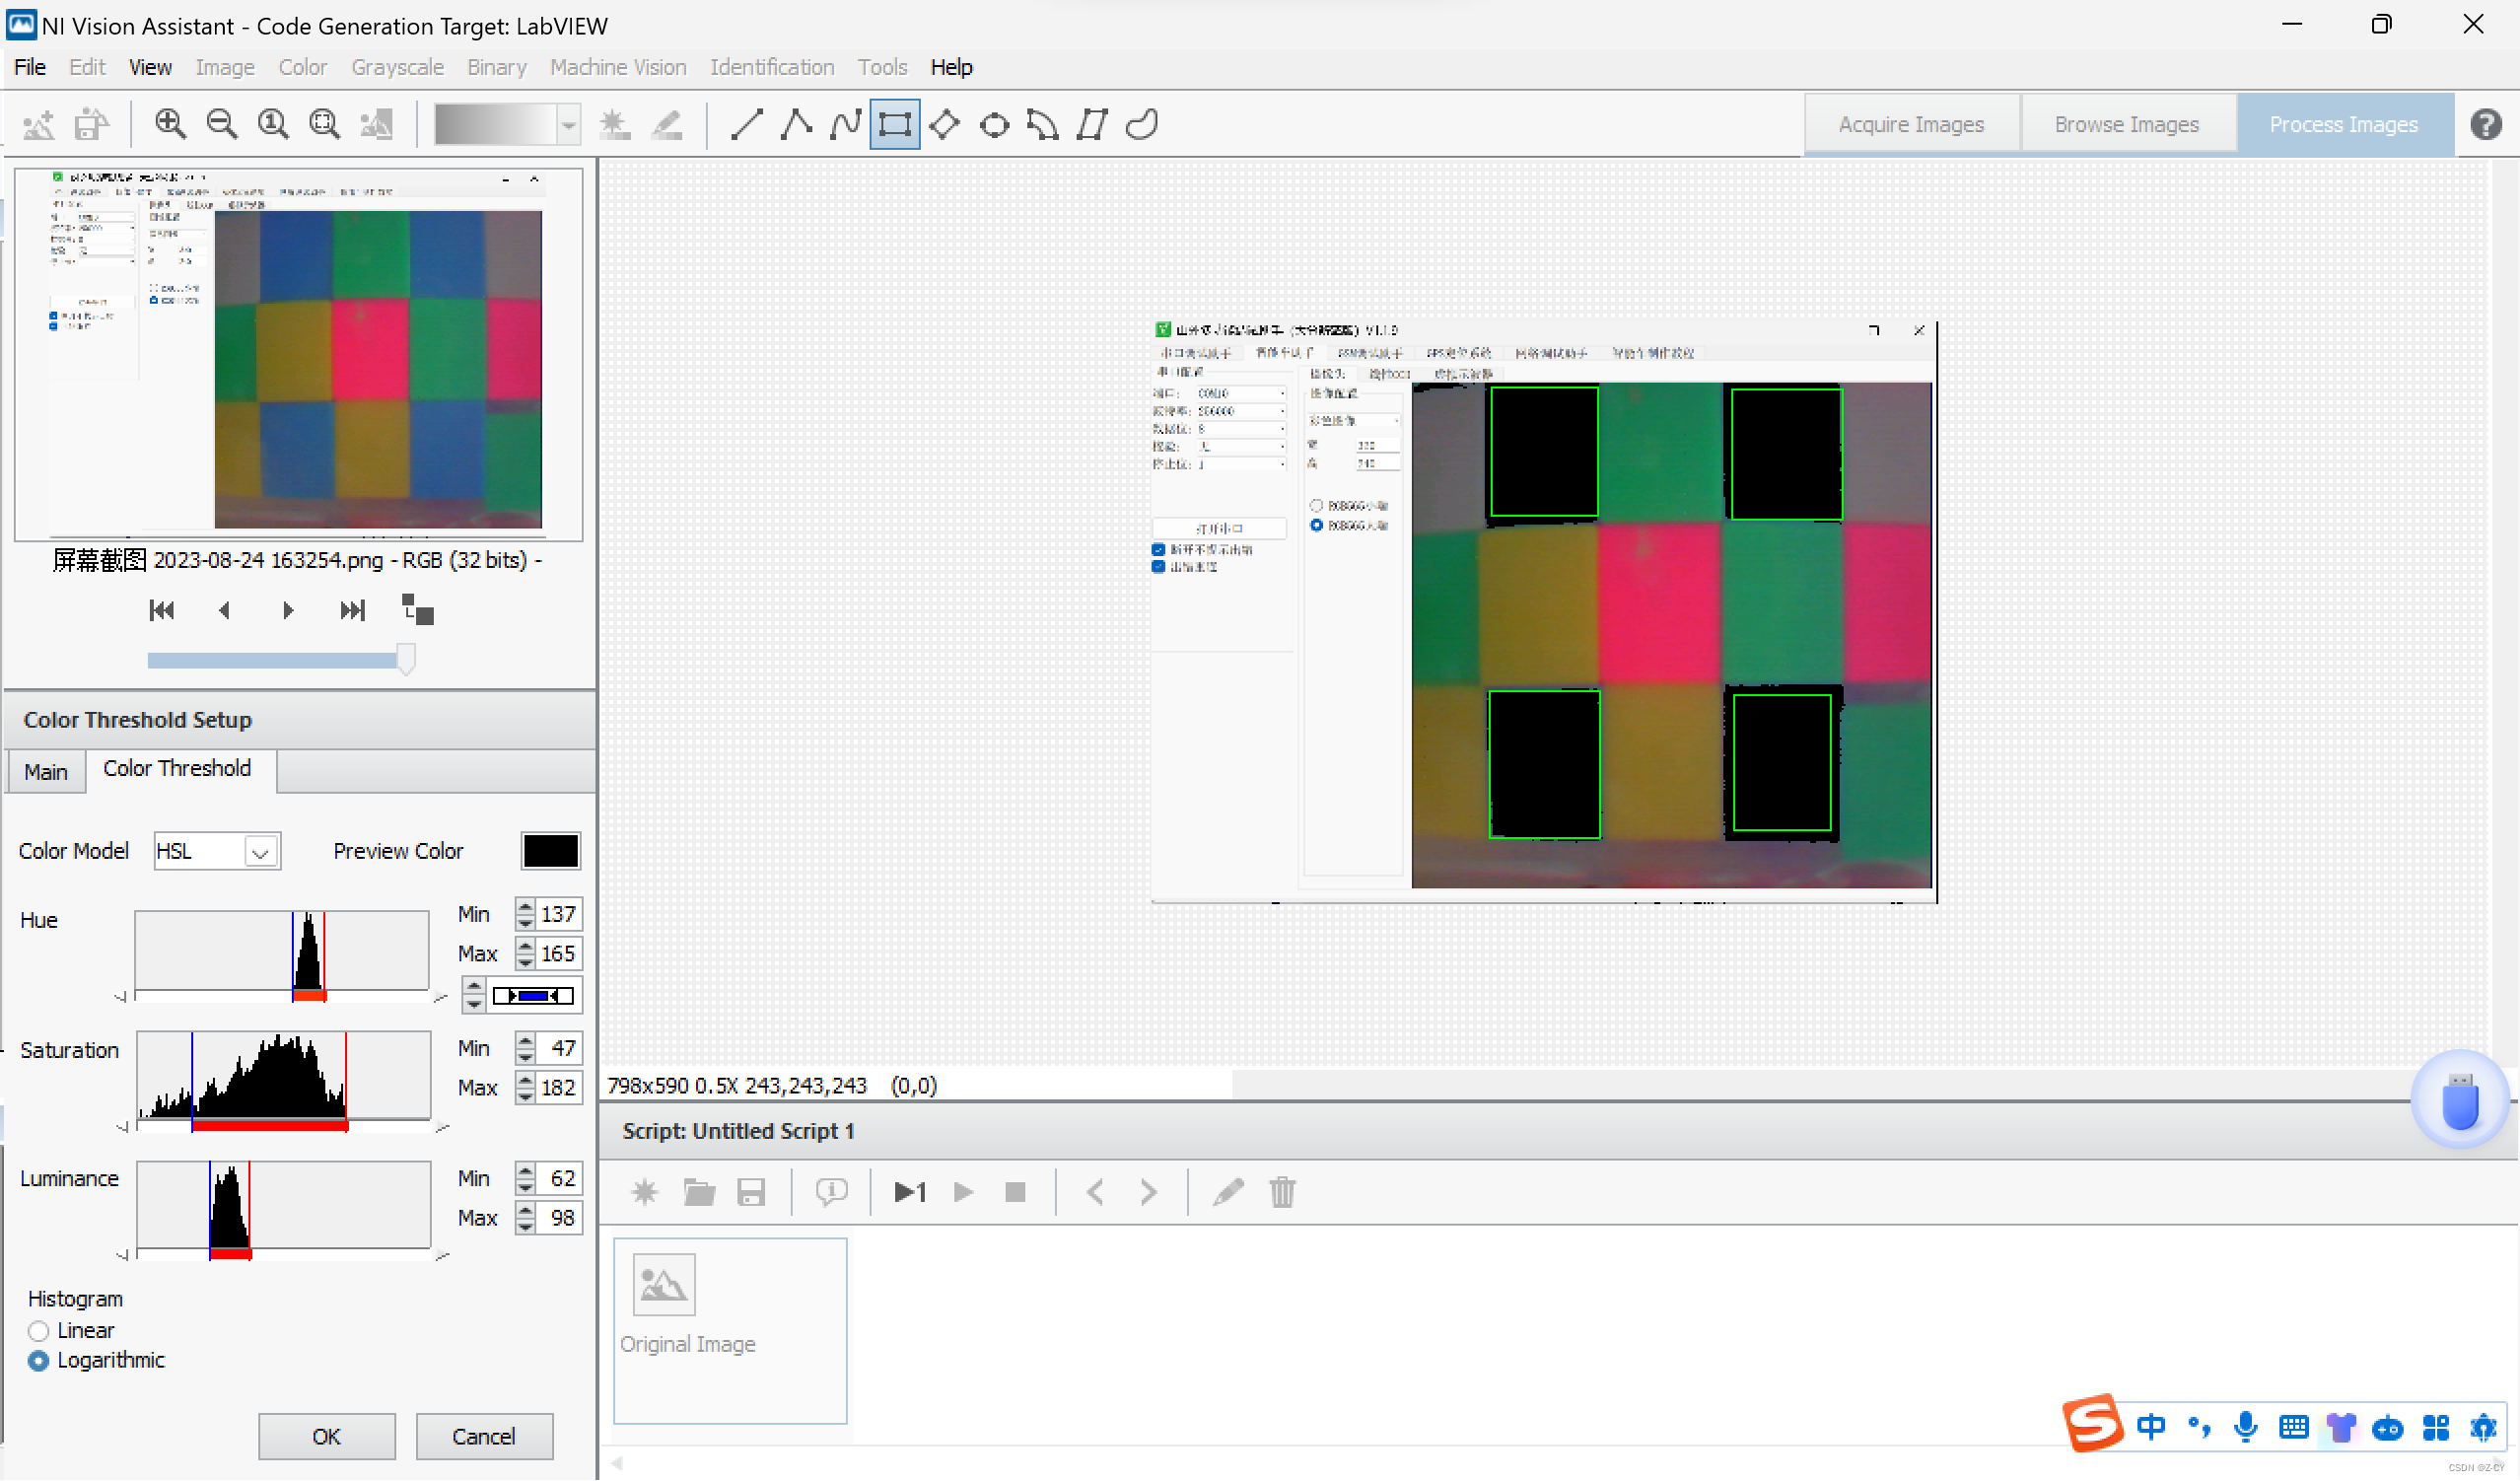The width and height of the screenshot is (2520, 1481).
Task: Click the Run Once script icon
Action: (x=910, y=1192)
